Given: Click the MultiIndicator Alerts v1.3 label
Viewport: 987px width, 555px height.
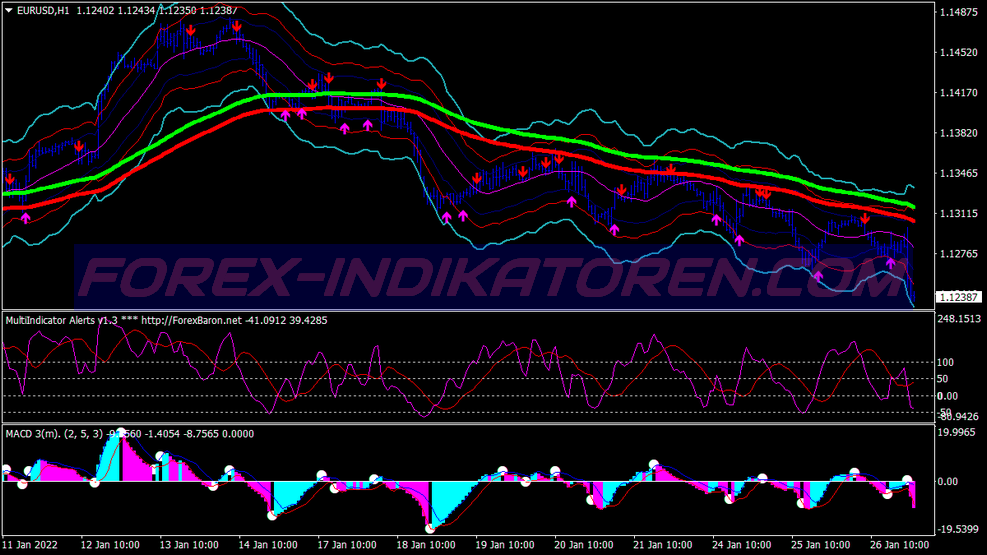Looking at the screenshot, I should click(x=62, y=320).
